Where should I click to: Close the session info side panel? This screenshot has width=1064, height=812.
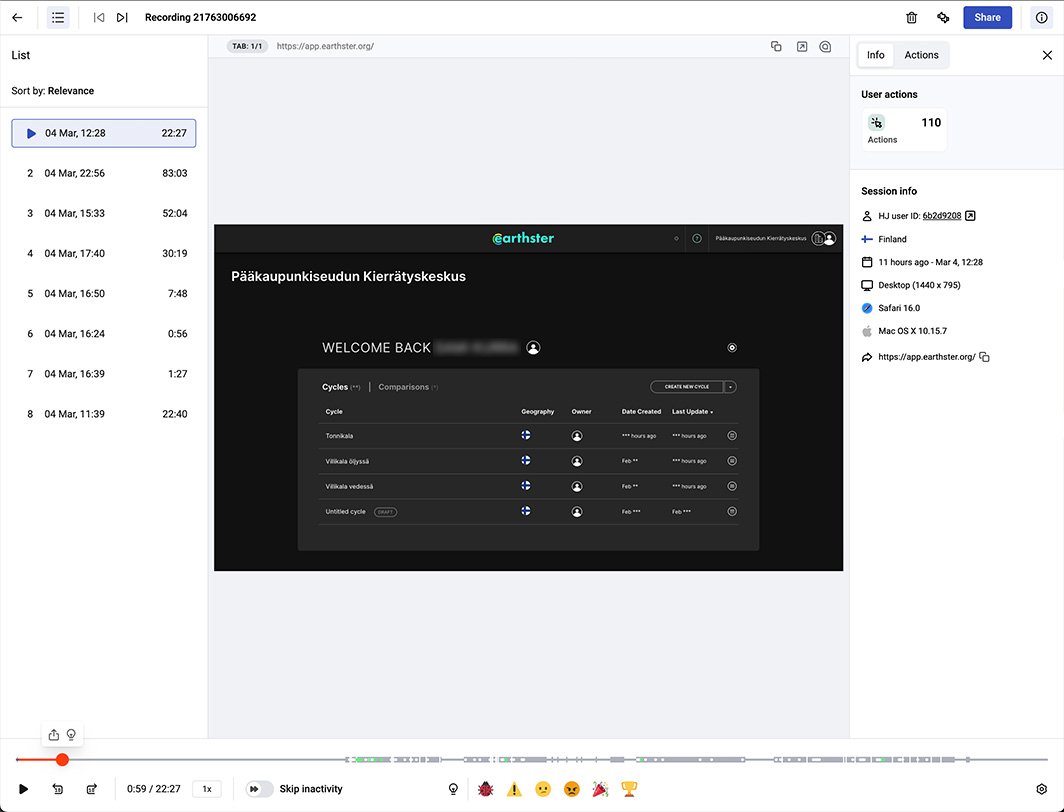[x=1047, y=55]
